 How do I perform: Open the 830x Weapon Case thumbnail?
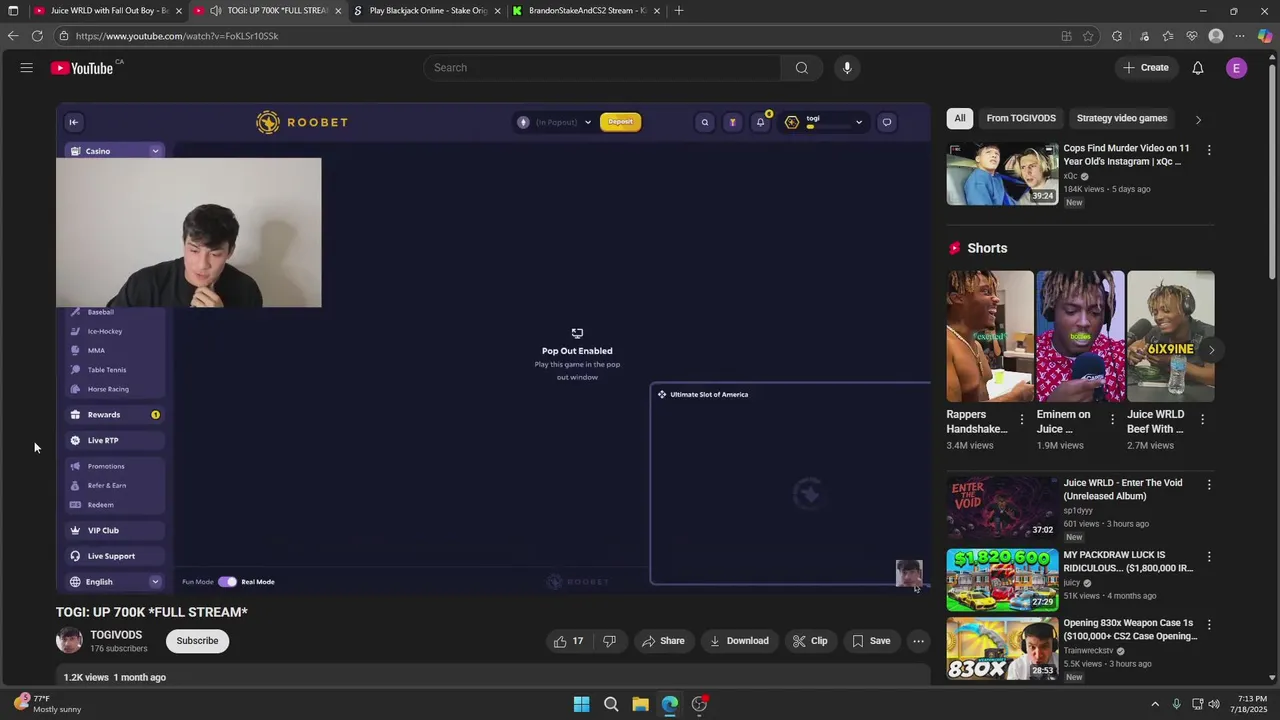point(1002,649)
